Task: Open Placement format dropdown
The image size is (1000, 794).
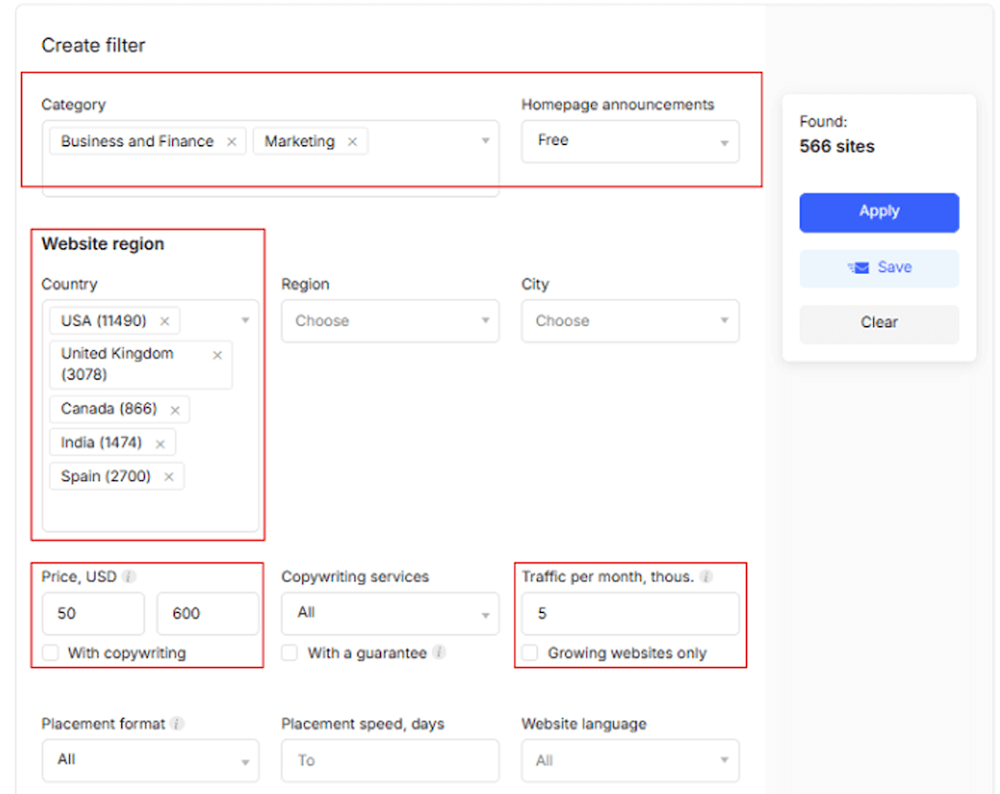Action: (151, 760)
